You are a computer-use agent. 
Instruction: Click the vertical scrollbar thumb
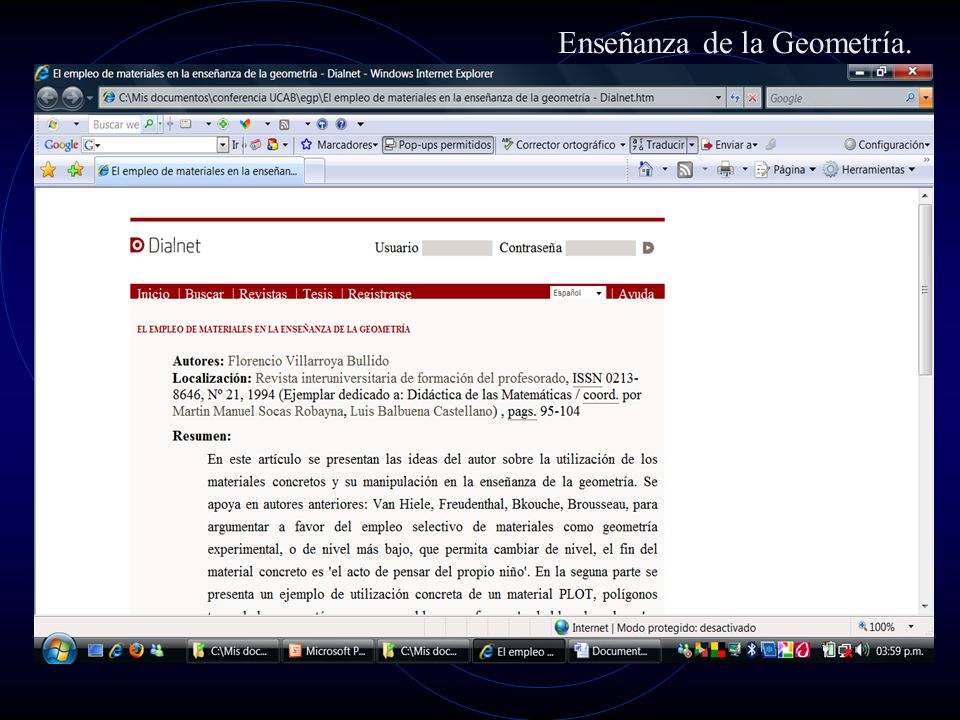(924, 290)
